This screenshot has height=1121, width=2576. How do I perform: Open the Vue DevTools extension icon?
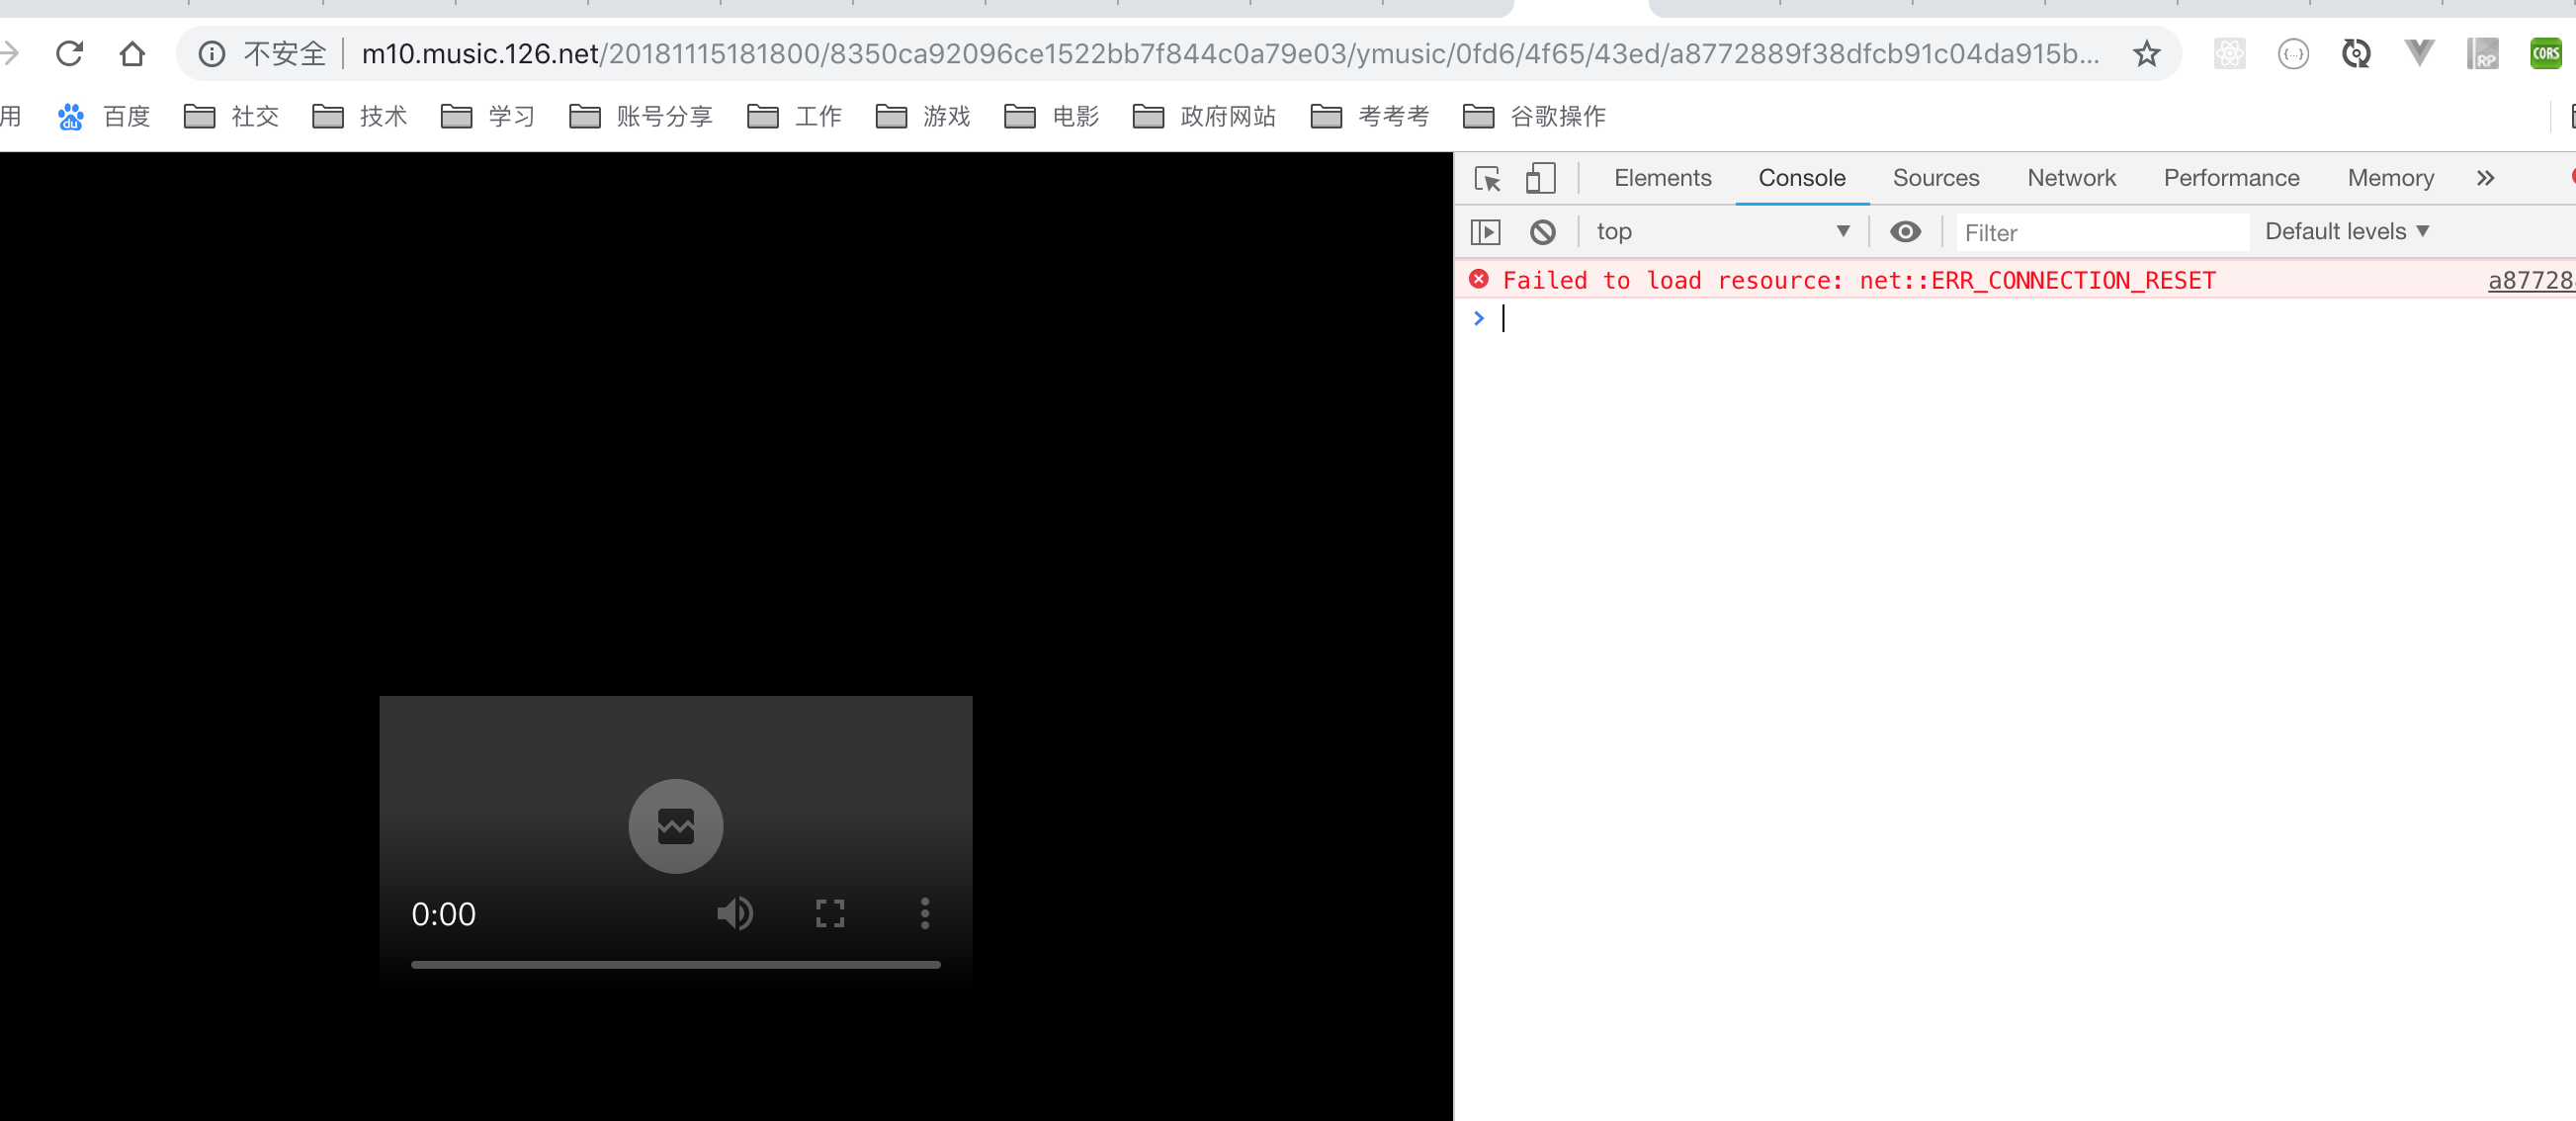point(2419,53)
